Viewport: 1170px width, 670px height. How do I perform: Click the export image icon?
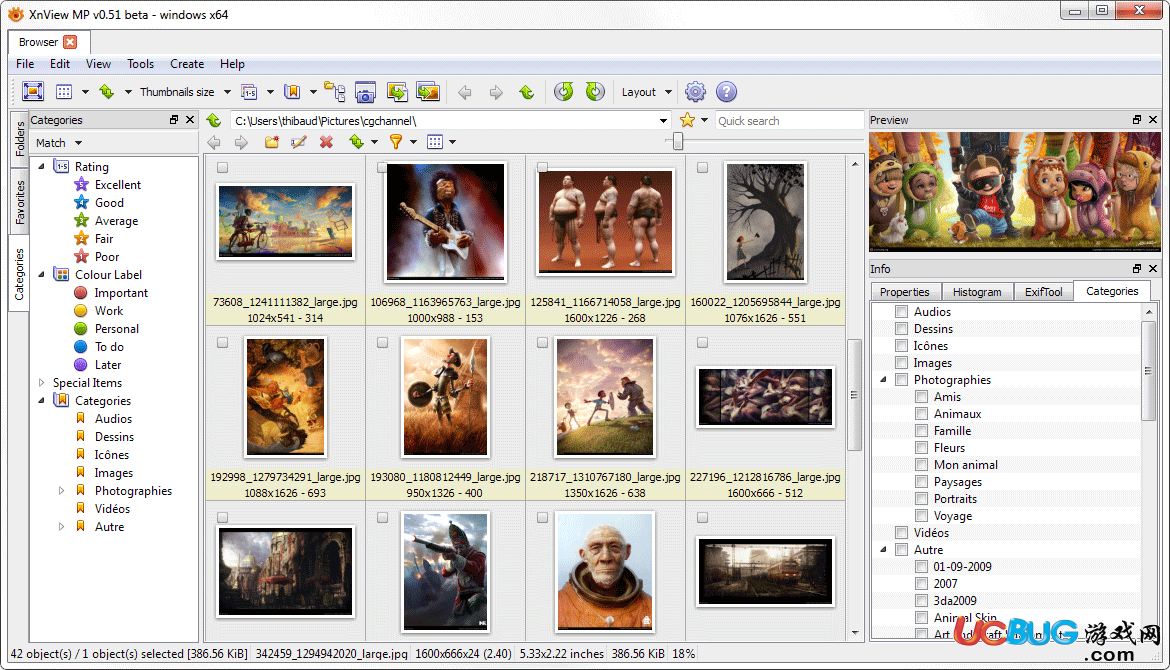tap(428, 92)
